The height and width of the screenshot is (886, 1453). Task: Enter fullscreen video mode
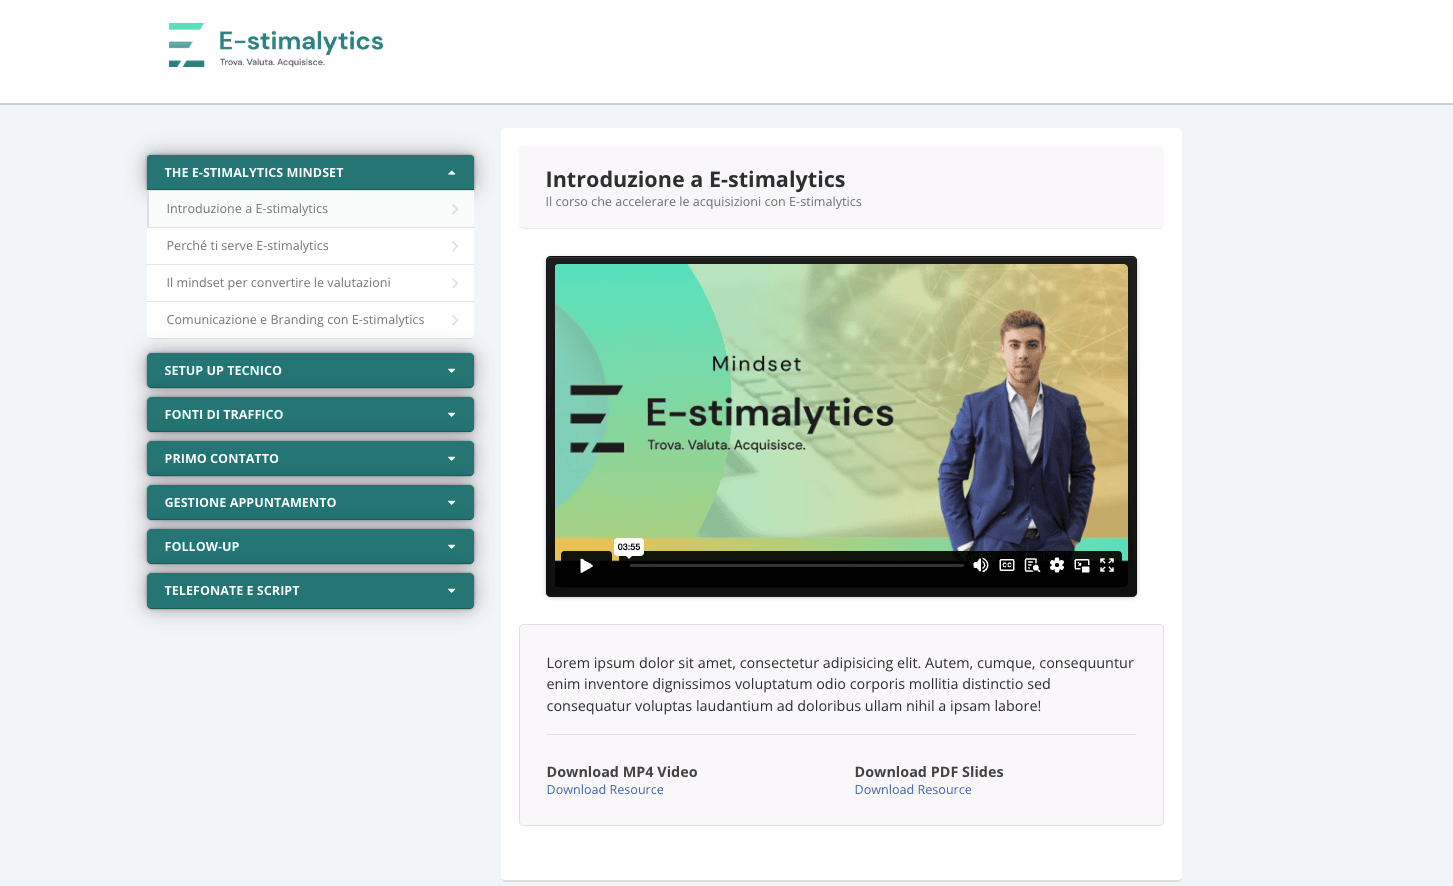pos(1107,565)
